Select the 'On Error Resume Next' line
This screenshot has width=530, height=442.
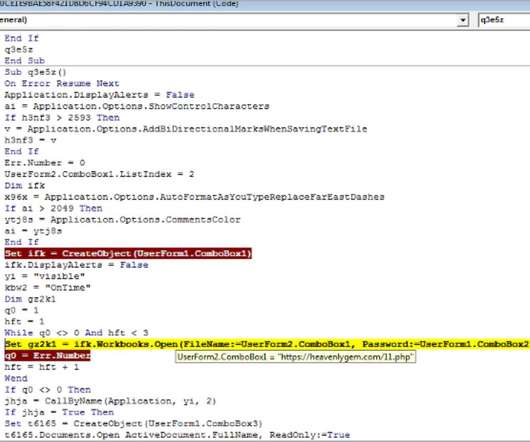click(62, 83)
